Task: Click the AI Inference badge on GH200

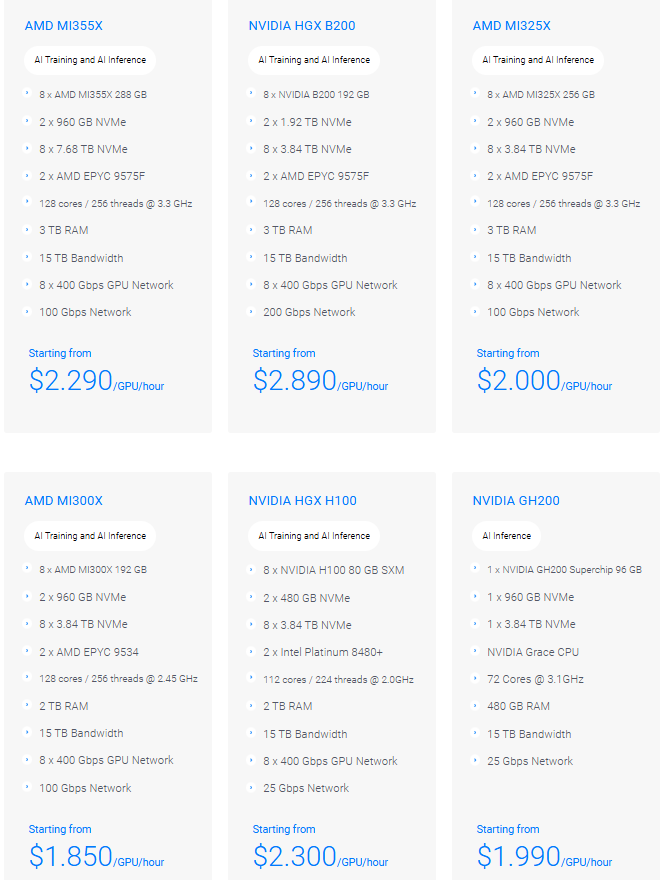Action: pyautogui.click(x=507, y=536)
